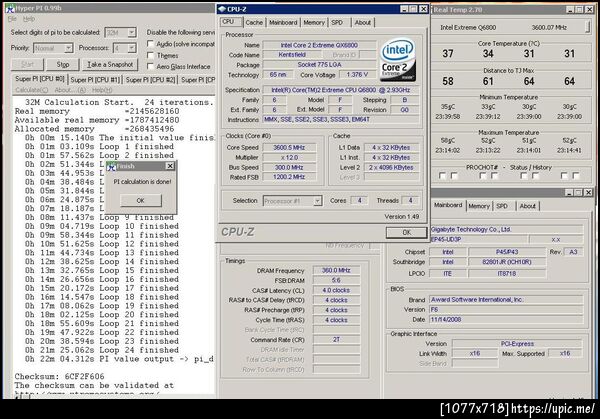Click the Start button in Hyper PI
600x419 pixels.
point(28,65)
